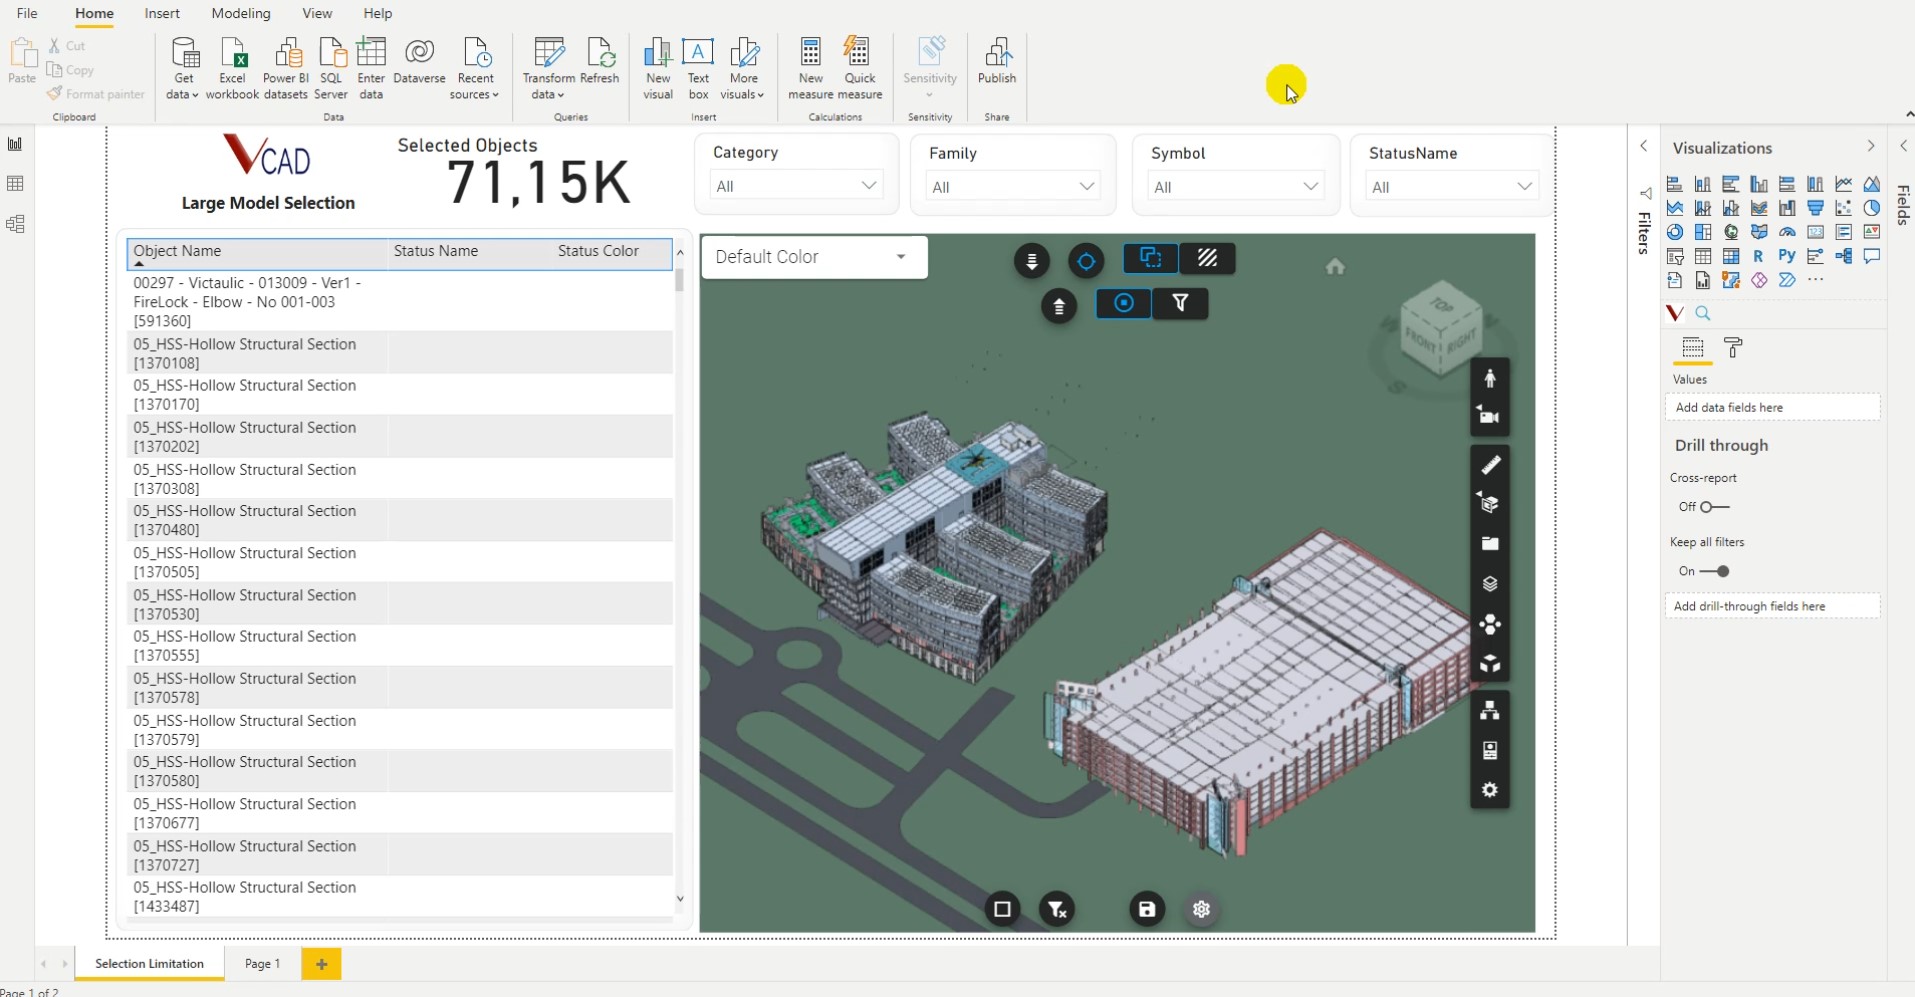Click clear filter icon at viewer bottom
1915x997 pixels.
pos(1057,909)
